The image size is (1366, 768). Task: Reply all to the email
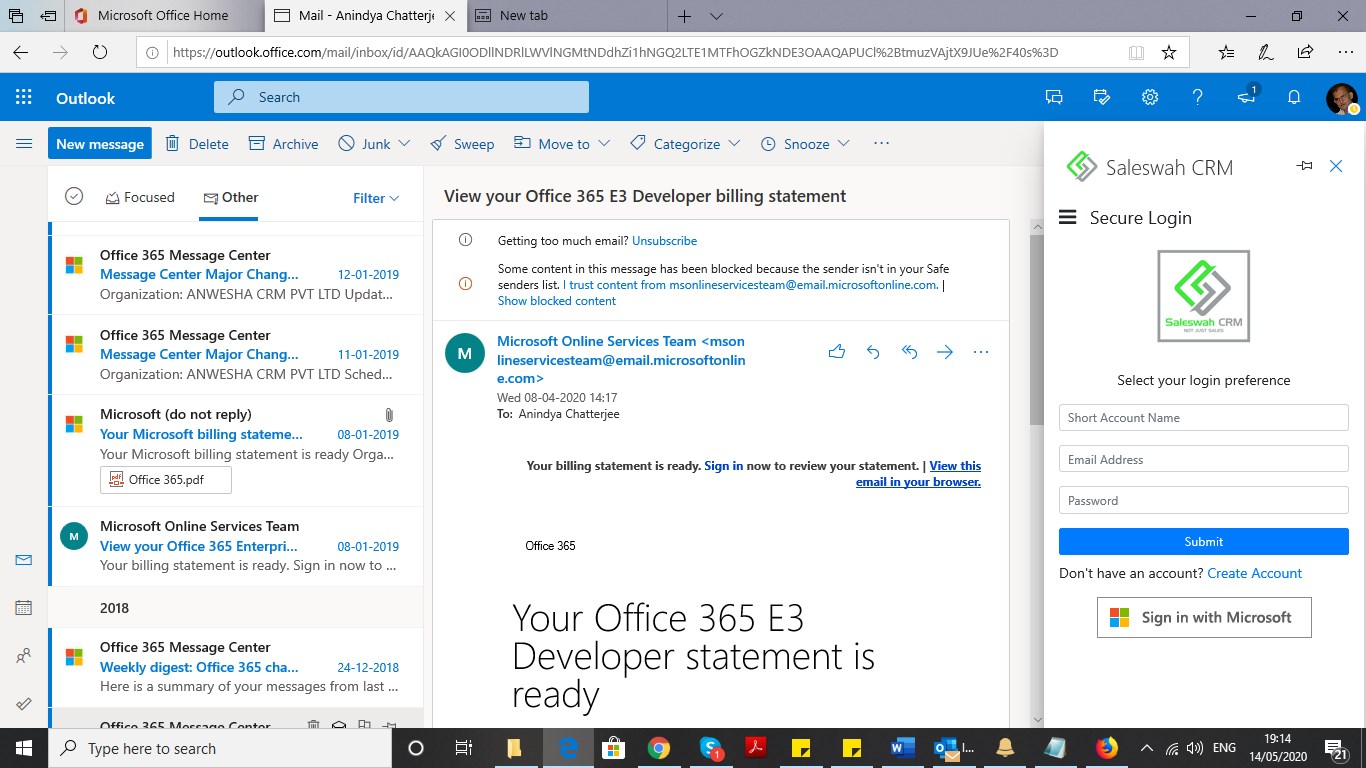pos(909,352)
